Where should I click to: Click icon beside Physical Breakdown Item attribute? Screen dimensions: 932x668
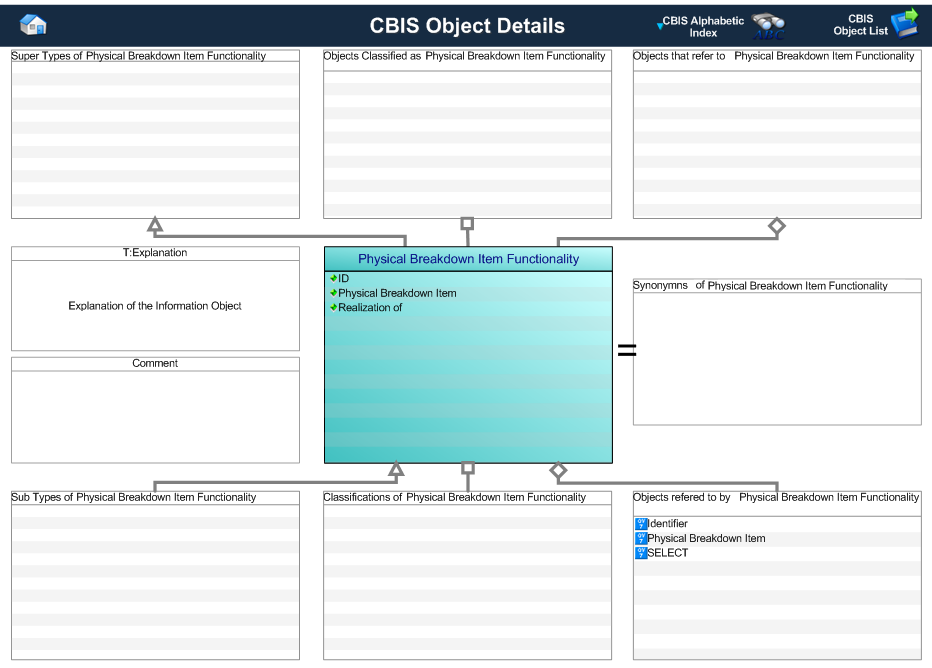(333, 293)
